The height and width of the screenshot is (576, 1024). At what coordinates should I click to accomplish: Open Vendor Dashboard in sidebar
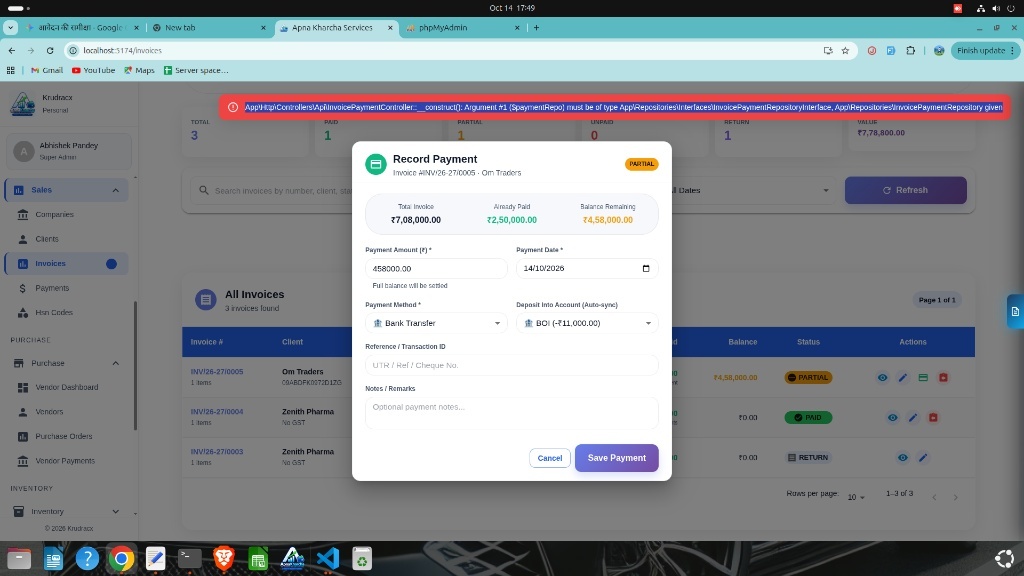67,387
